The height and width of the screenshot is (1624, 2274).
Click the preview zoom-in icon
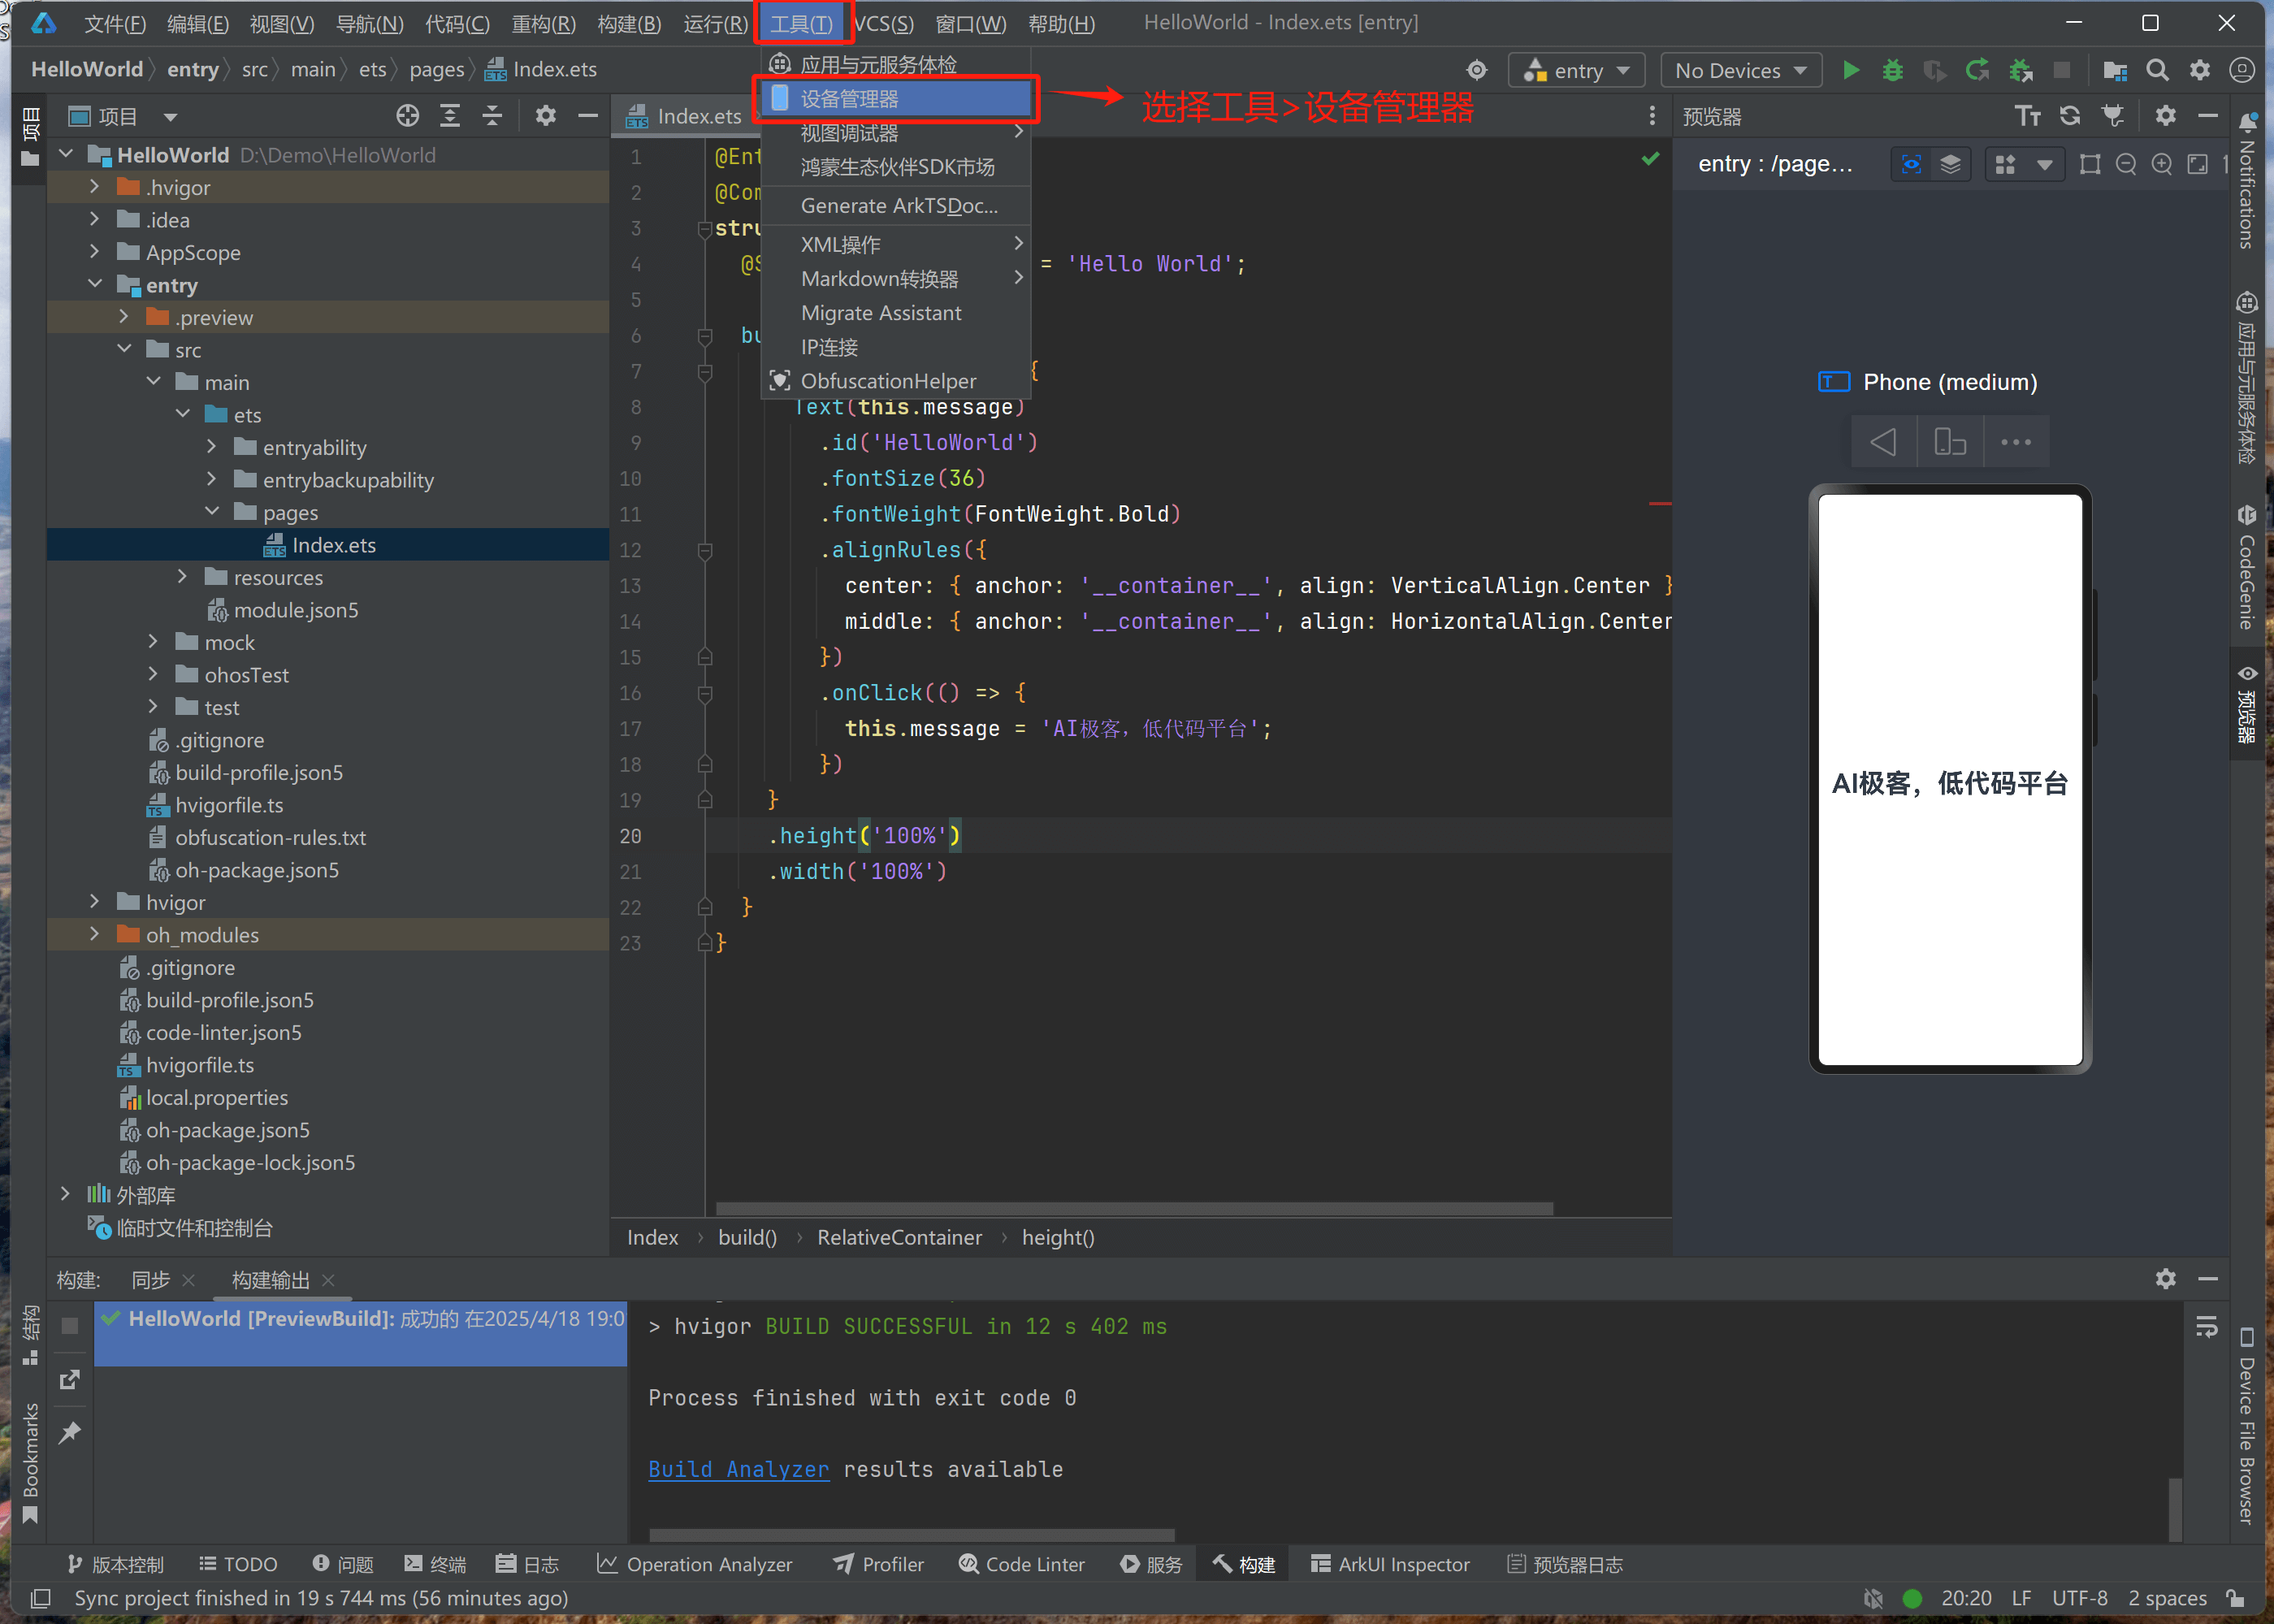pos(2161,164)
